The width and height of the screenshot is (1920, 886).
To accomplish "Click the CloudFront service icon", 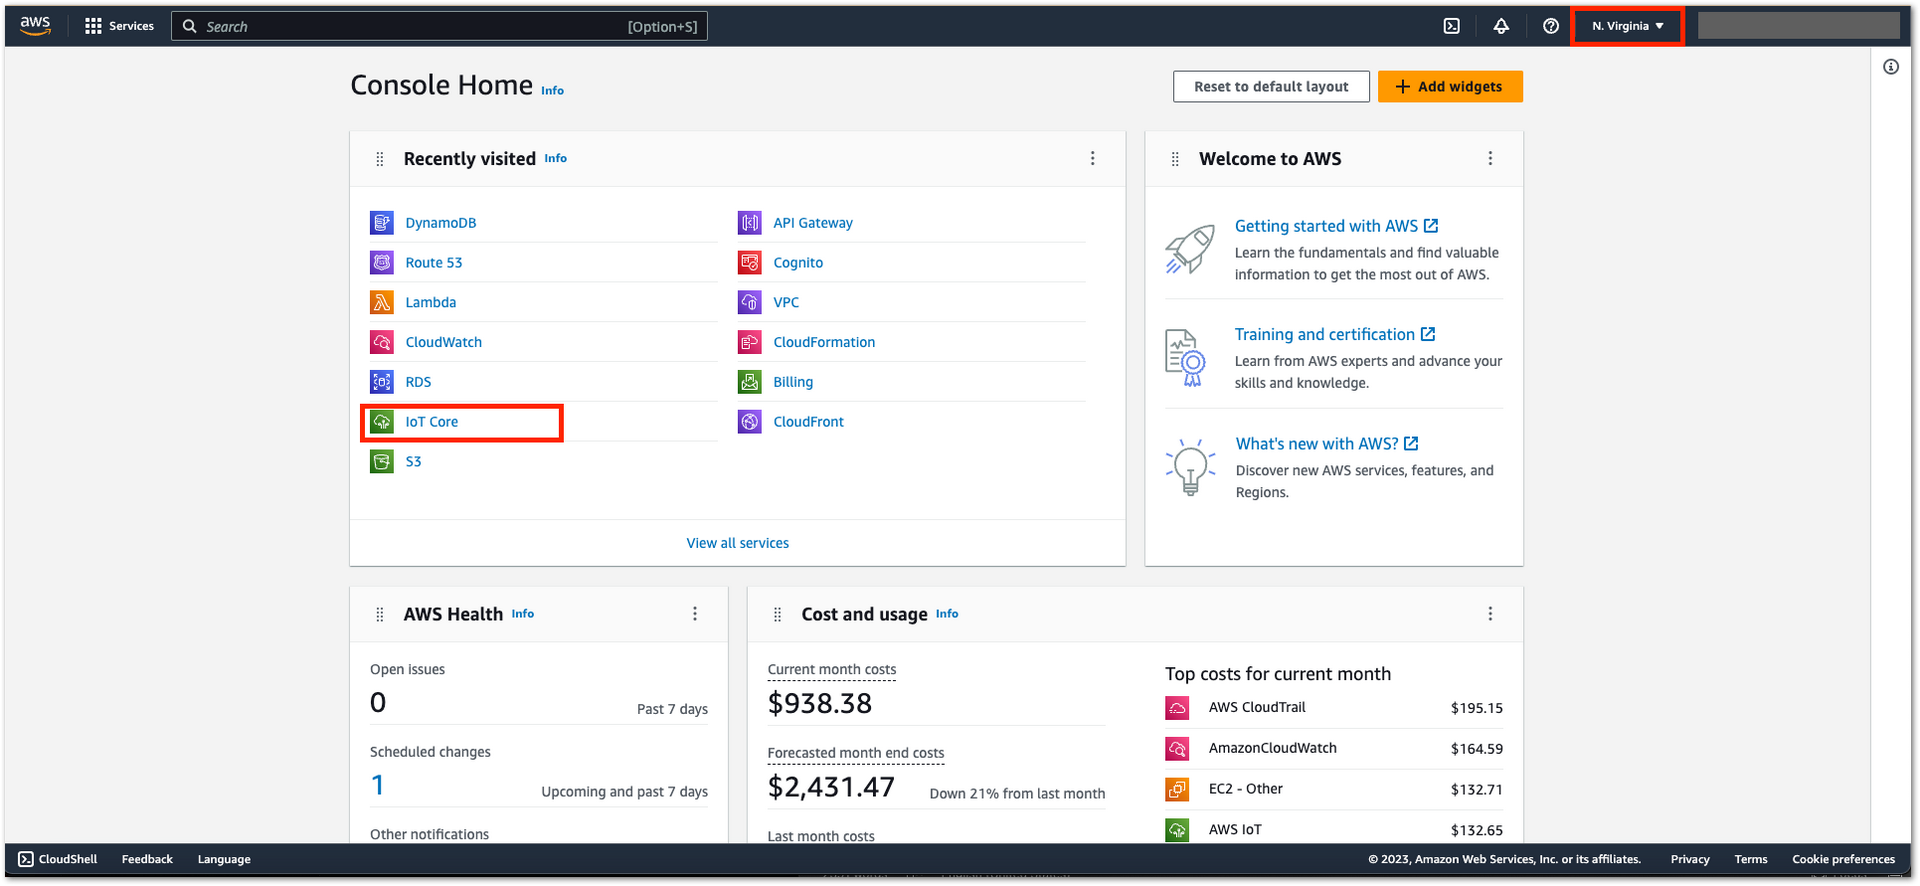I will point(750,422).
